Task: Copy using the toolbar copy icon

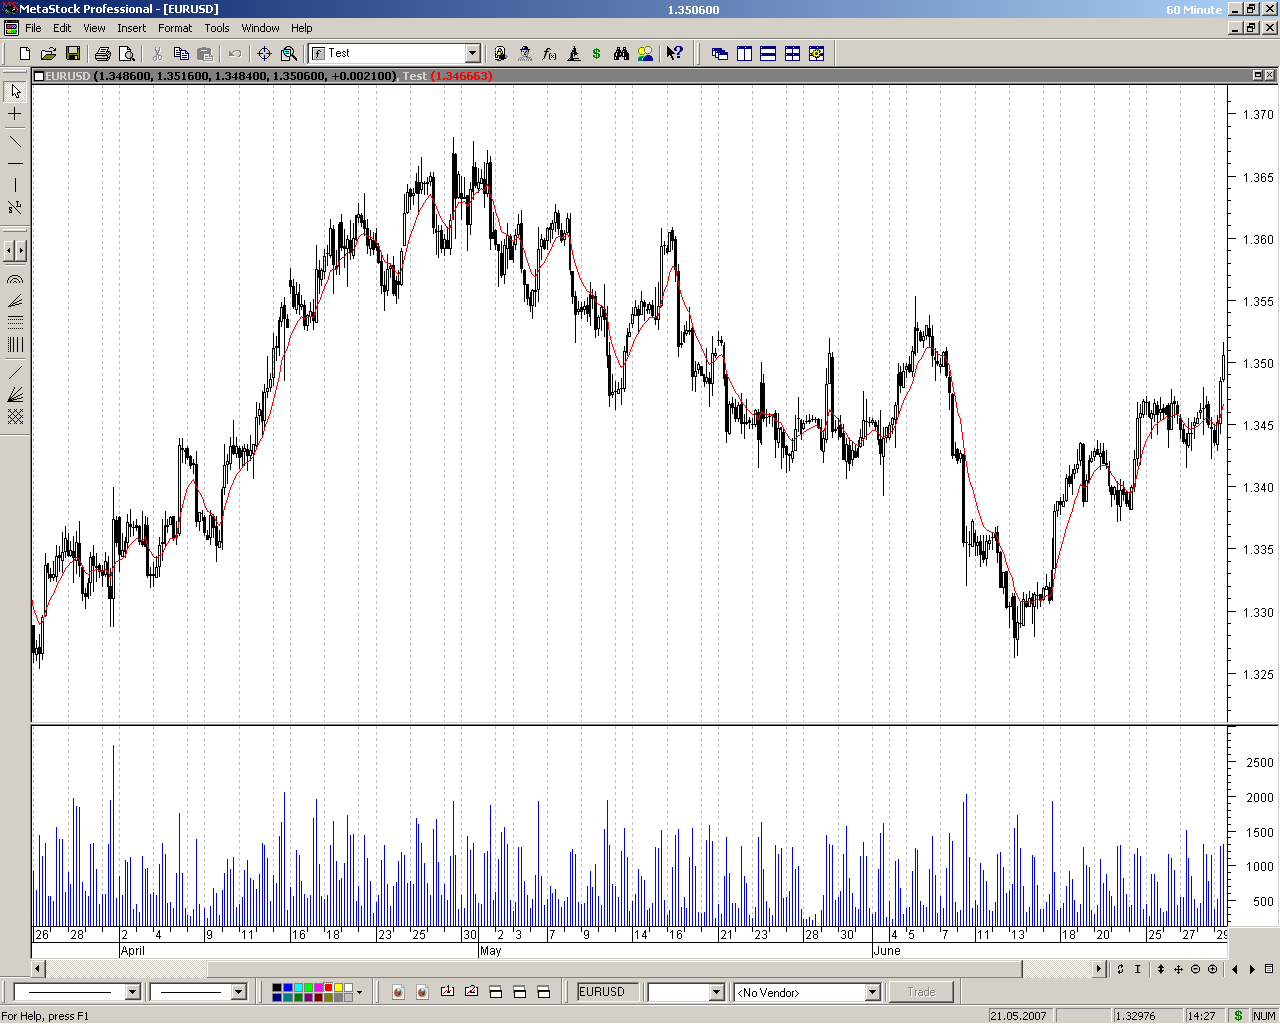Action: [181, 54]
